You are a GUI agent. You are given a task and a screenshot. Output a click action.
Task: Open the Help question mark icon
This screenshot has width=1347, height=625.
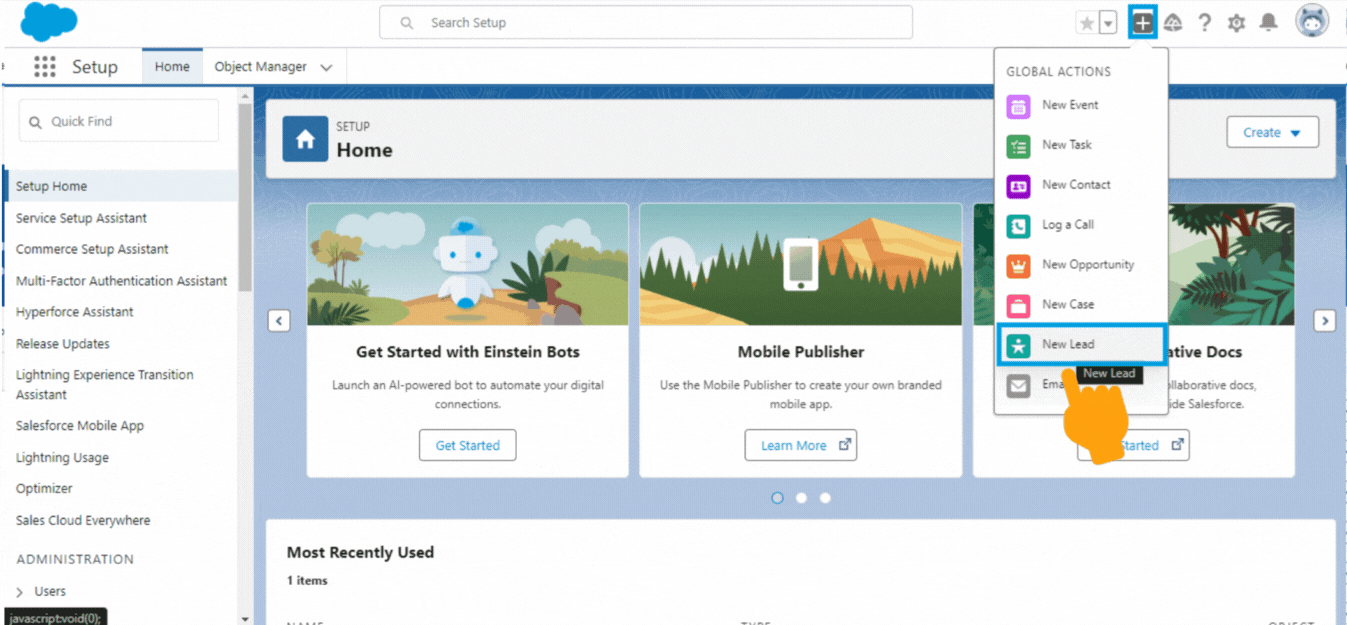tap(1205, 23)
